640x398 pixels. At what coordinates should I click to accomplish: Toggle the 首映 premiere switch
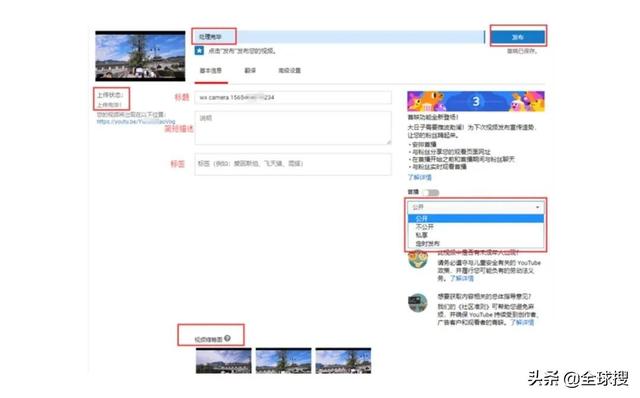[431, 192]
